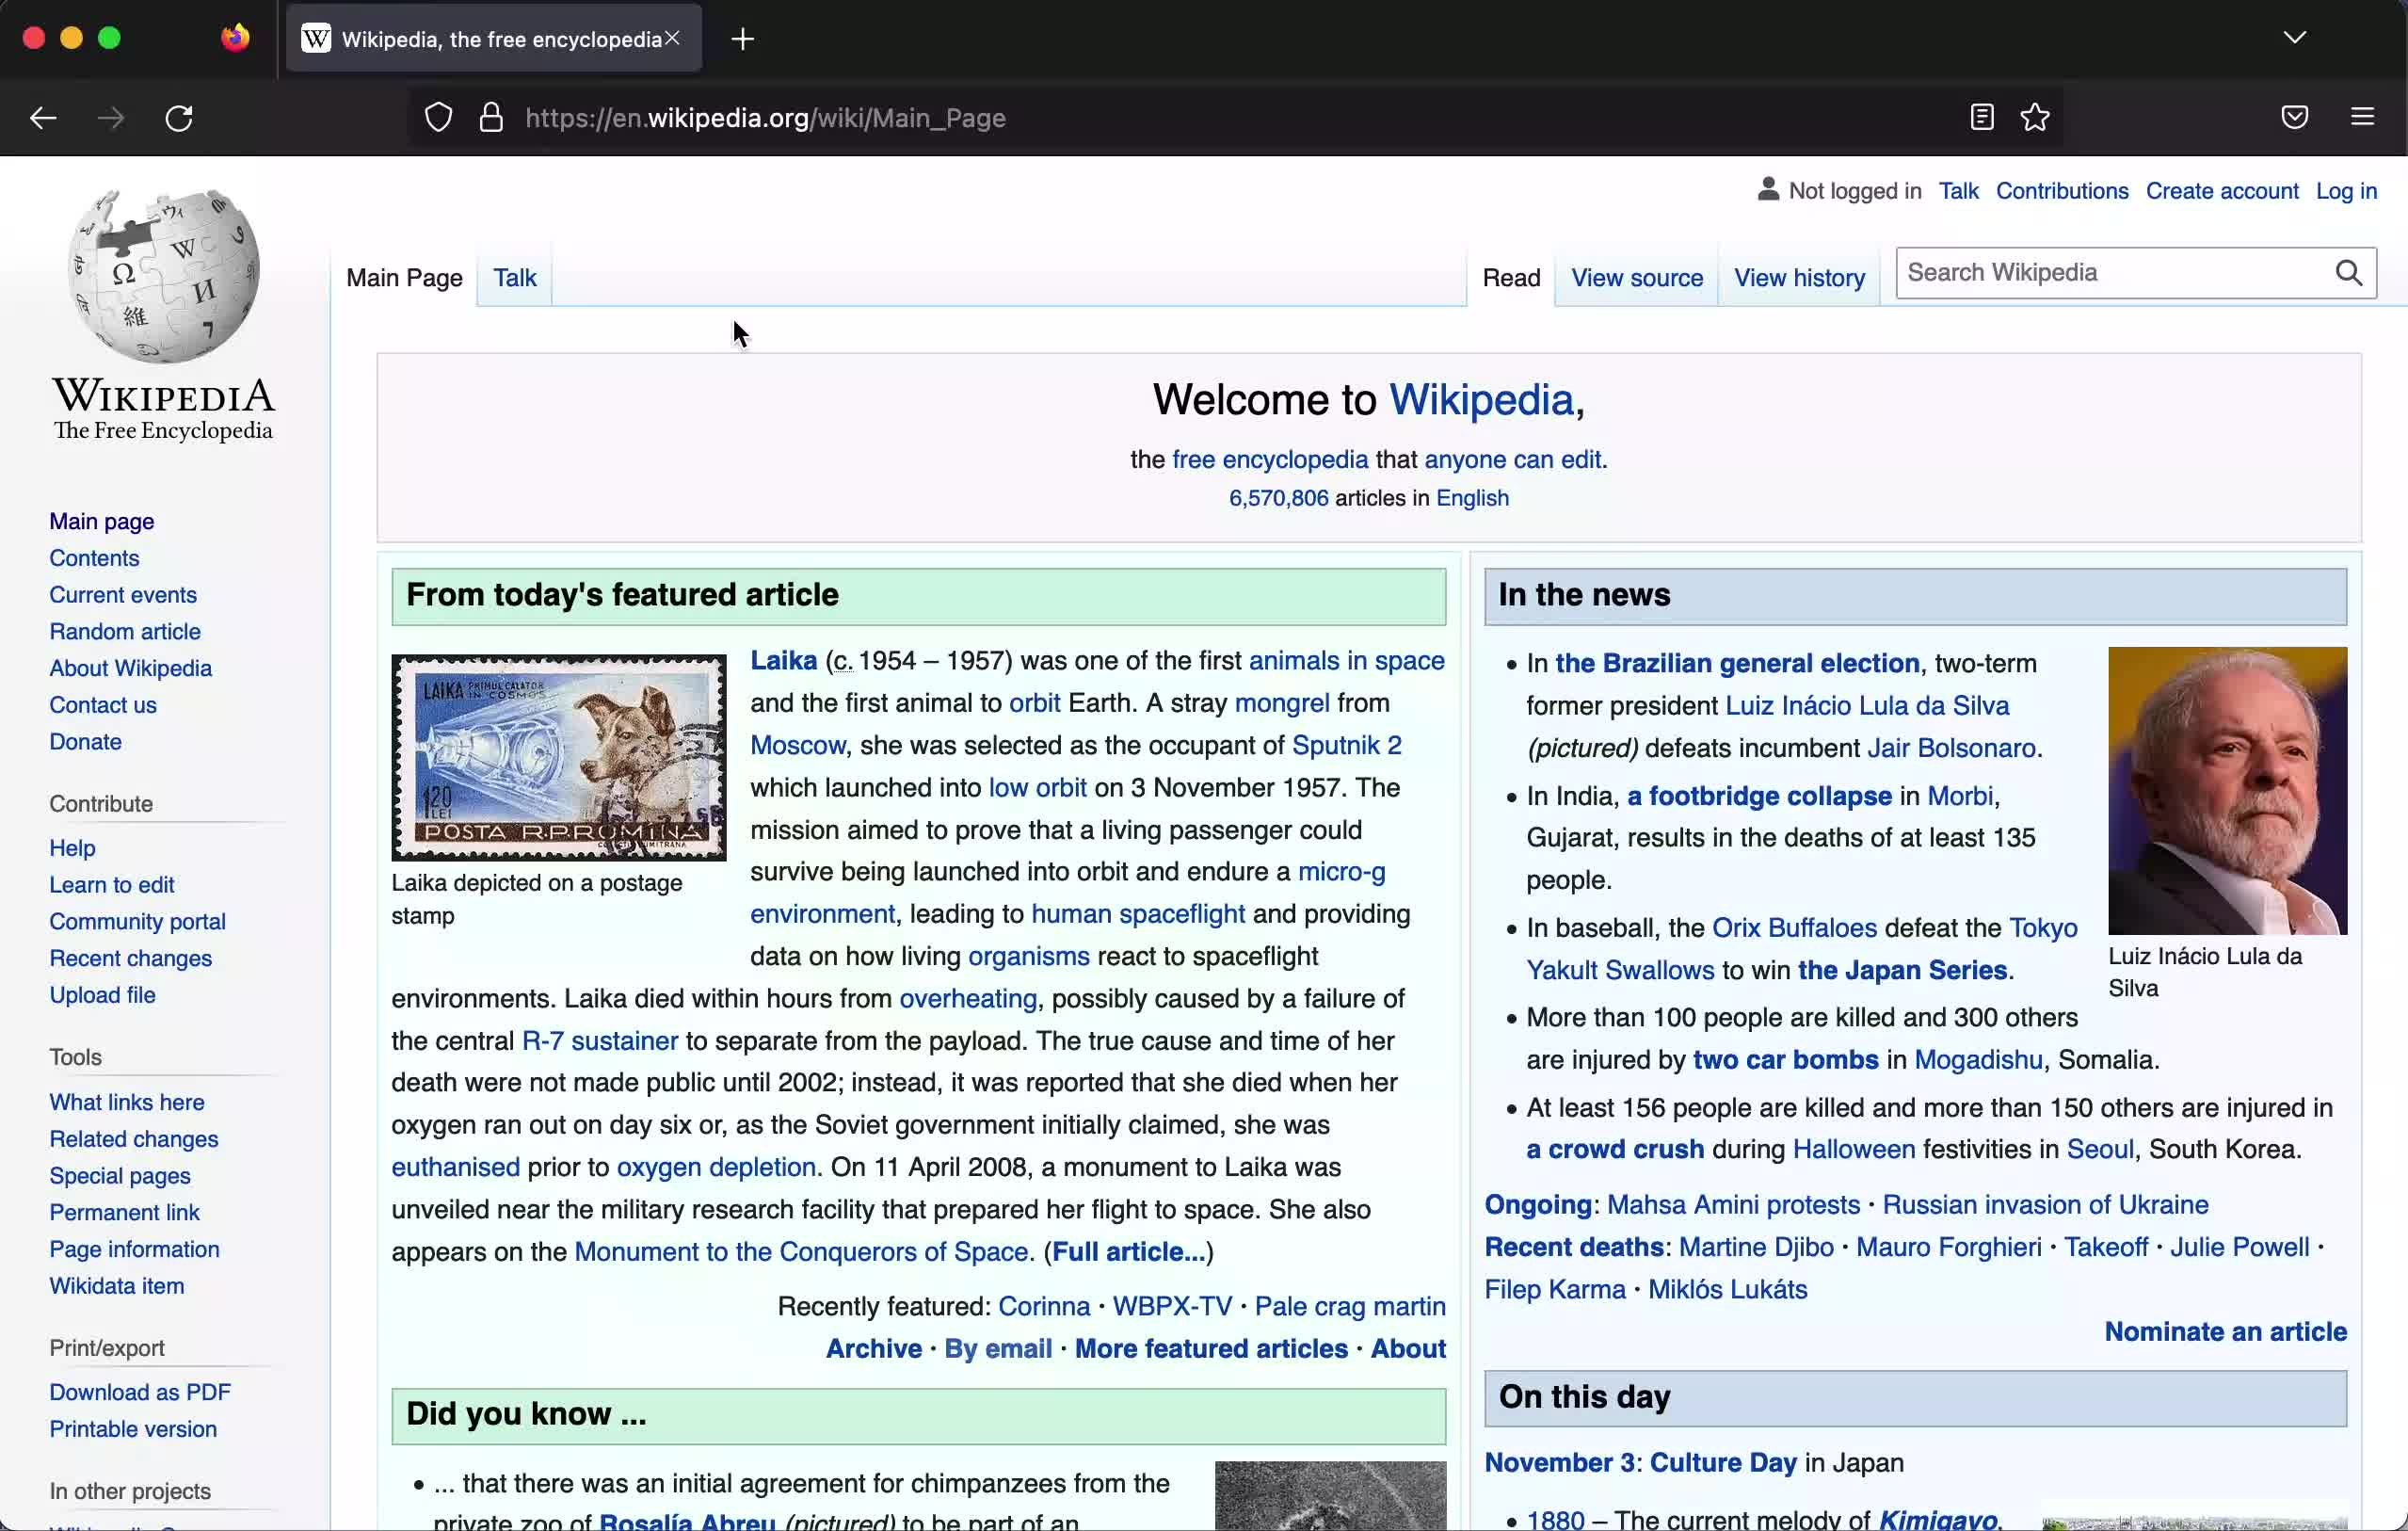Click the bookmark star icon in toolbar

[x=2034, y=118]
